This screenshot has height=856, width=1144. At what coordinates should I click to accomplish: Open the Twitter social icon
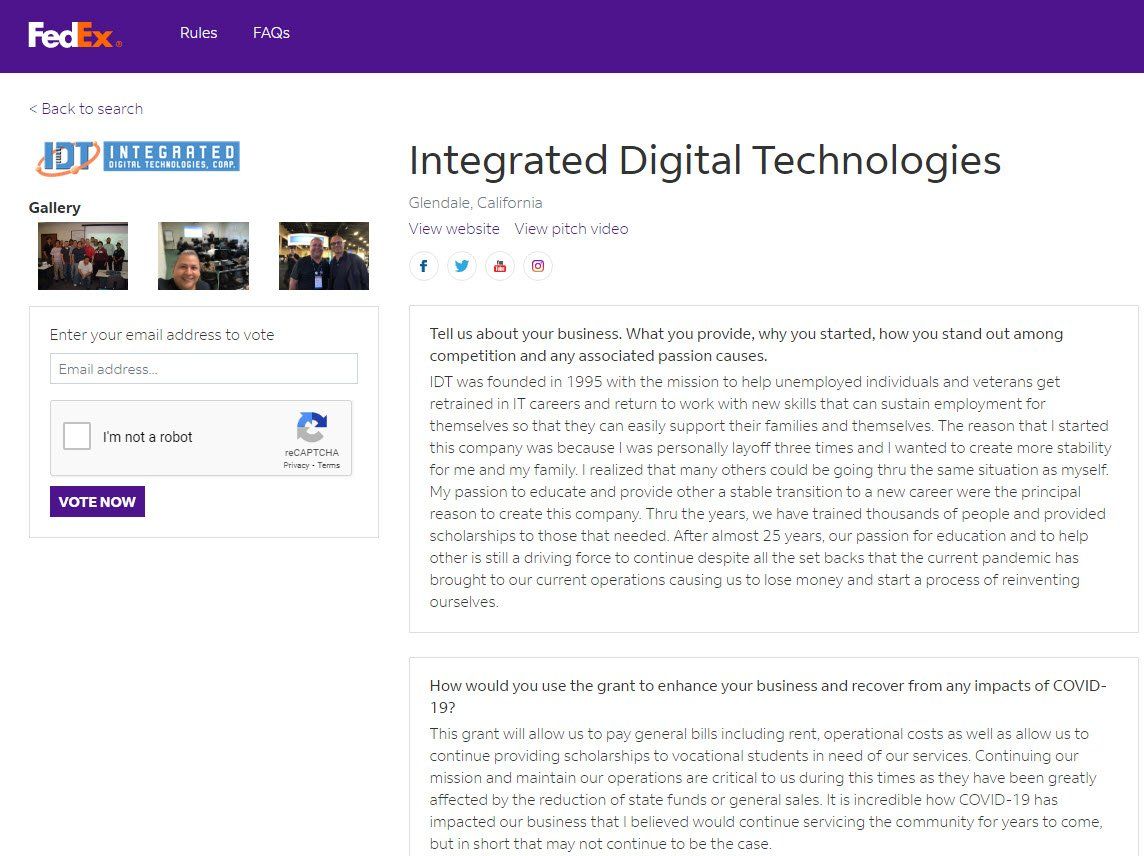[x=462, y=266]
